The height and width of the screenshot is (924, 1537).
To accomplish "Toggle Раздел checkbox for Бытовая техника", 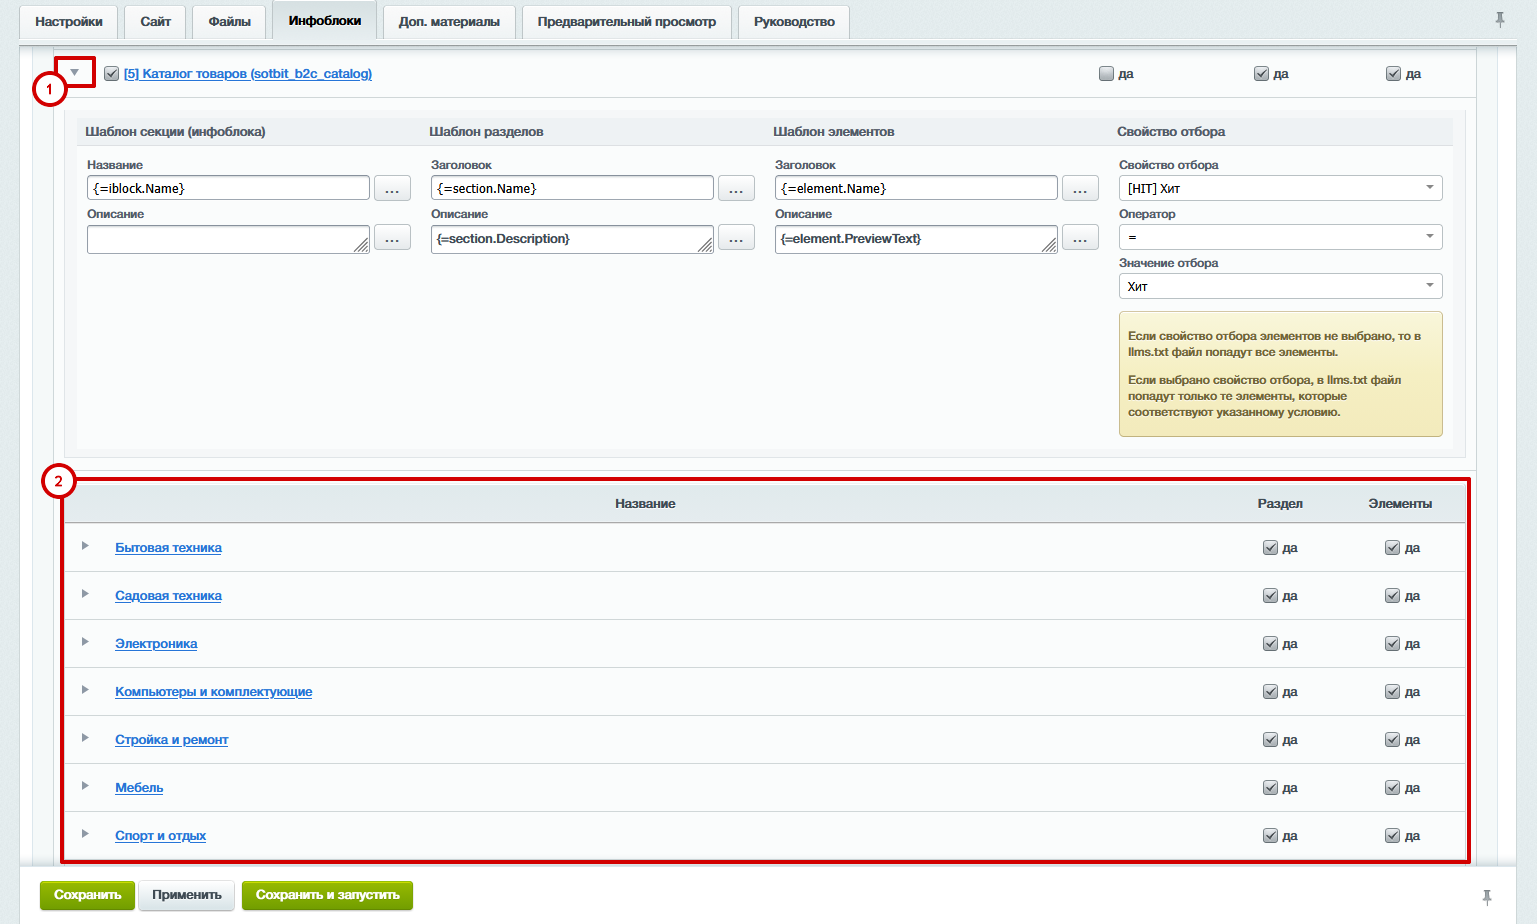I will [1270, 548].
